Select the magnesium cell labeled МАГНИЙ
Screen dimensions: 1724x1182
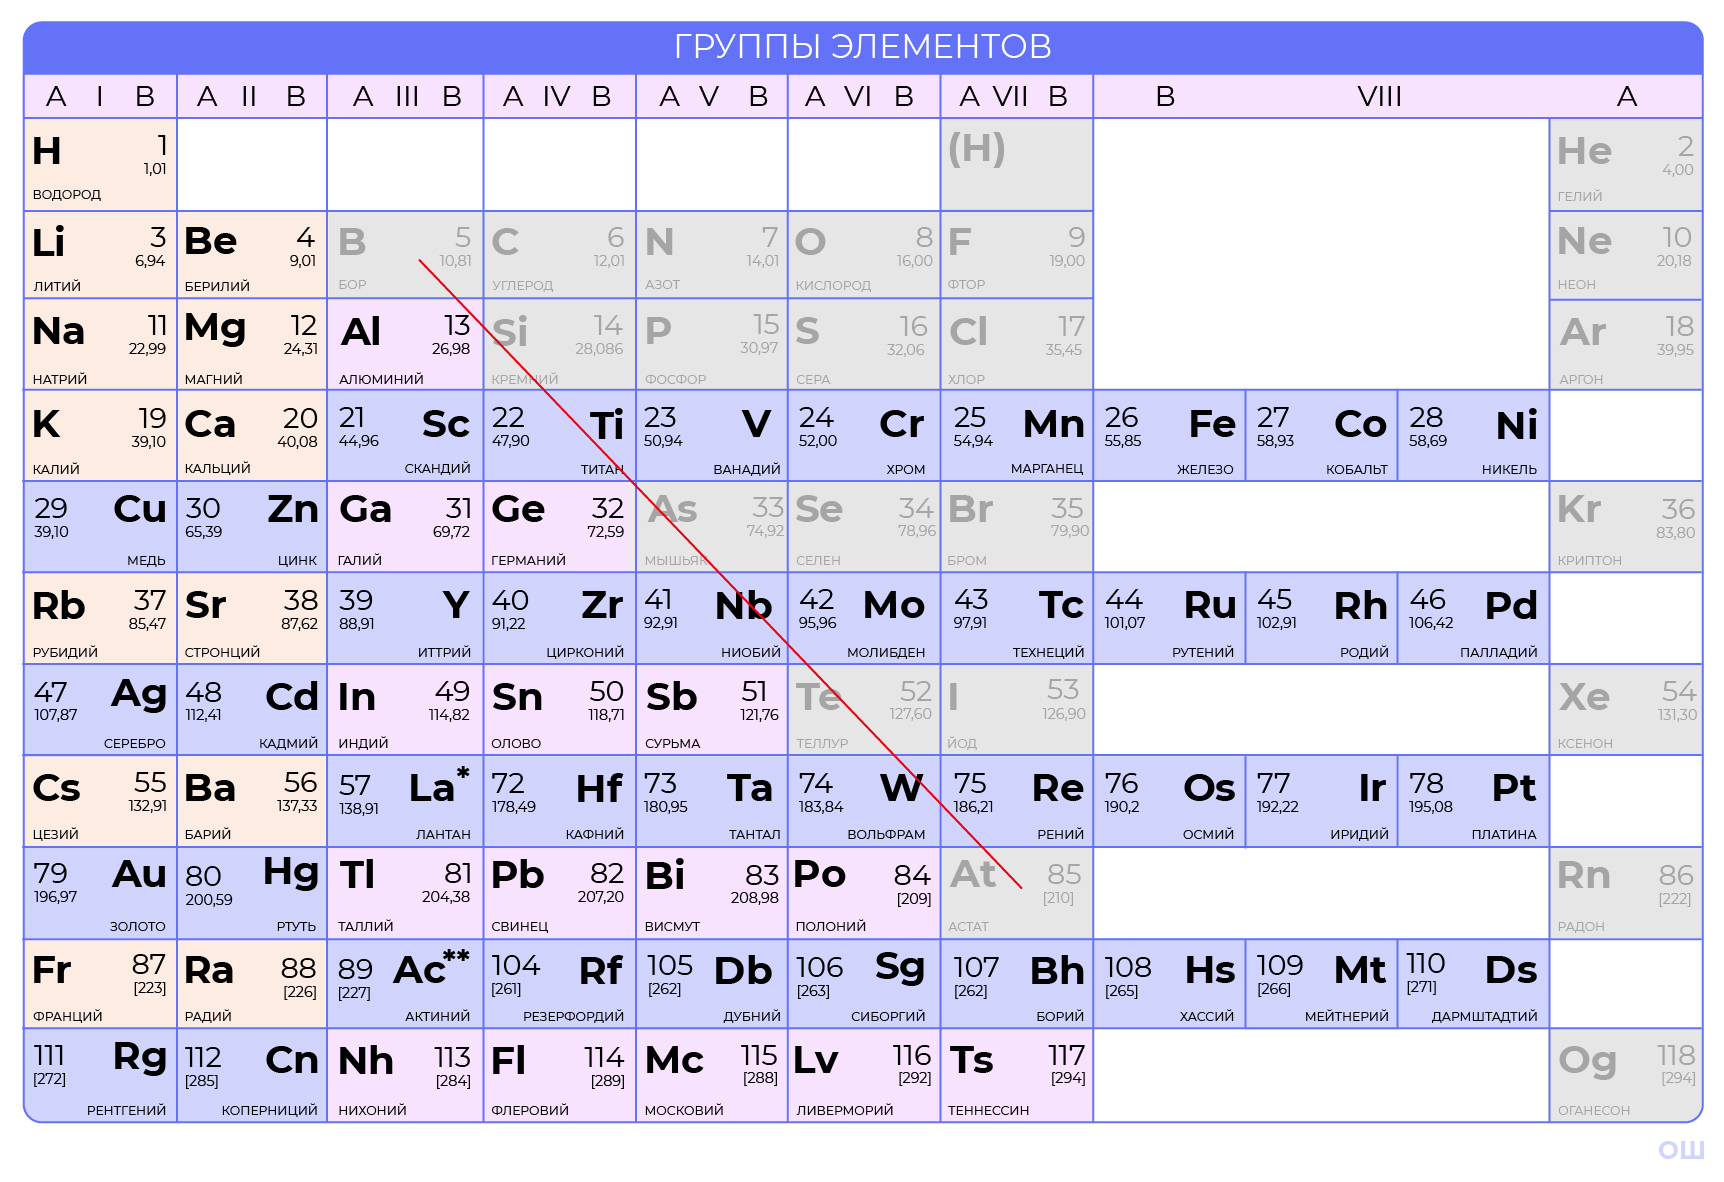(252, 344)
